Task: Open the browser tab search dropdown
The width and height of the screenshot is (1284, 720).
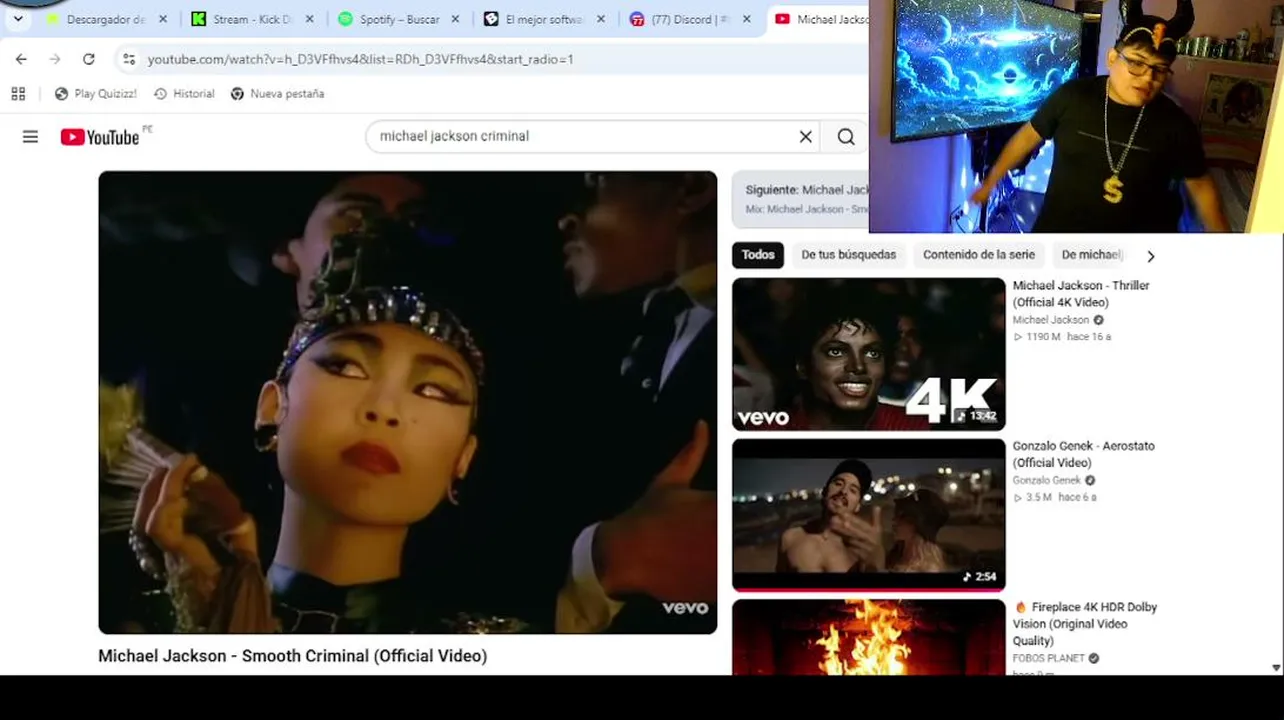Action: tap(18, 19)
